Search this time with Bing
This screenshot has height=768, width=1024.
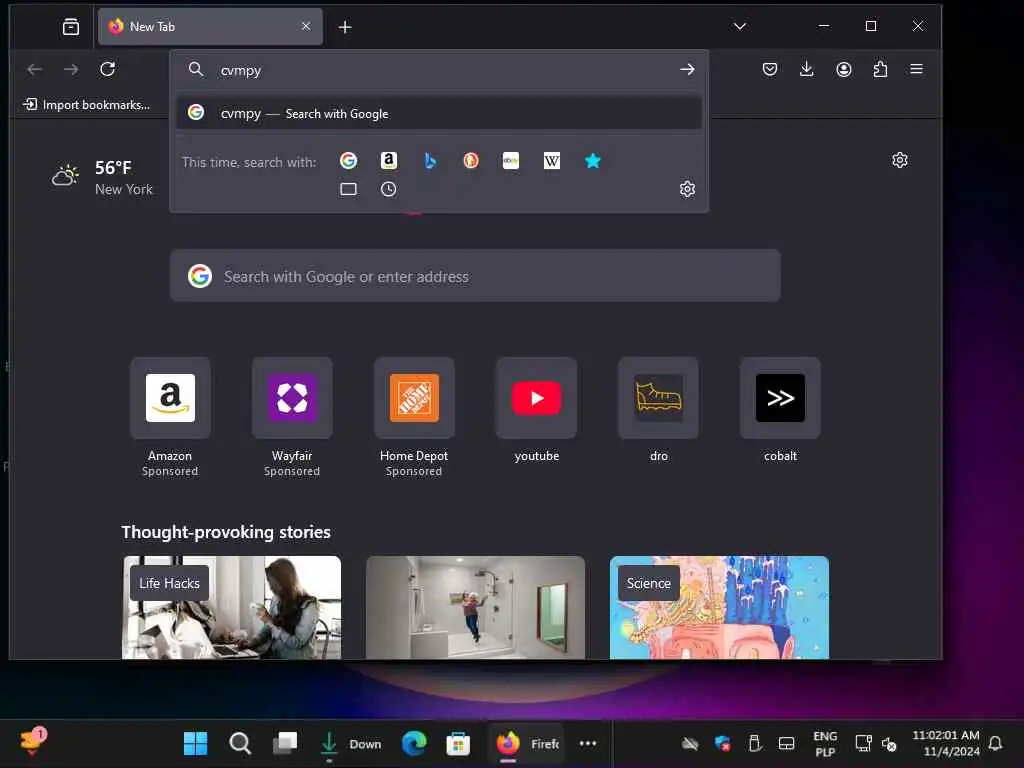430,161
